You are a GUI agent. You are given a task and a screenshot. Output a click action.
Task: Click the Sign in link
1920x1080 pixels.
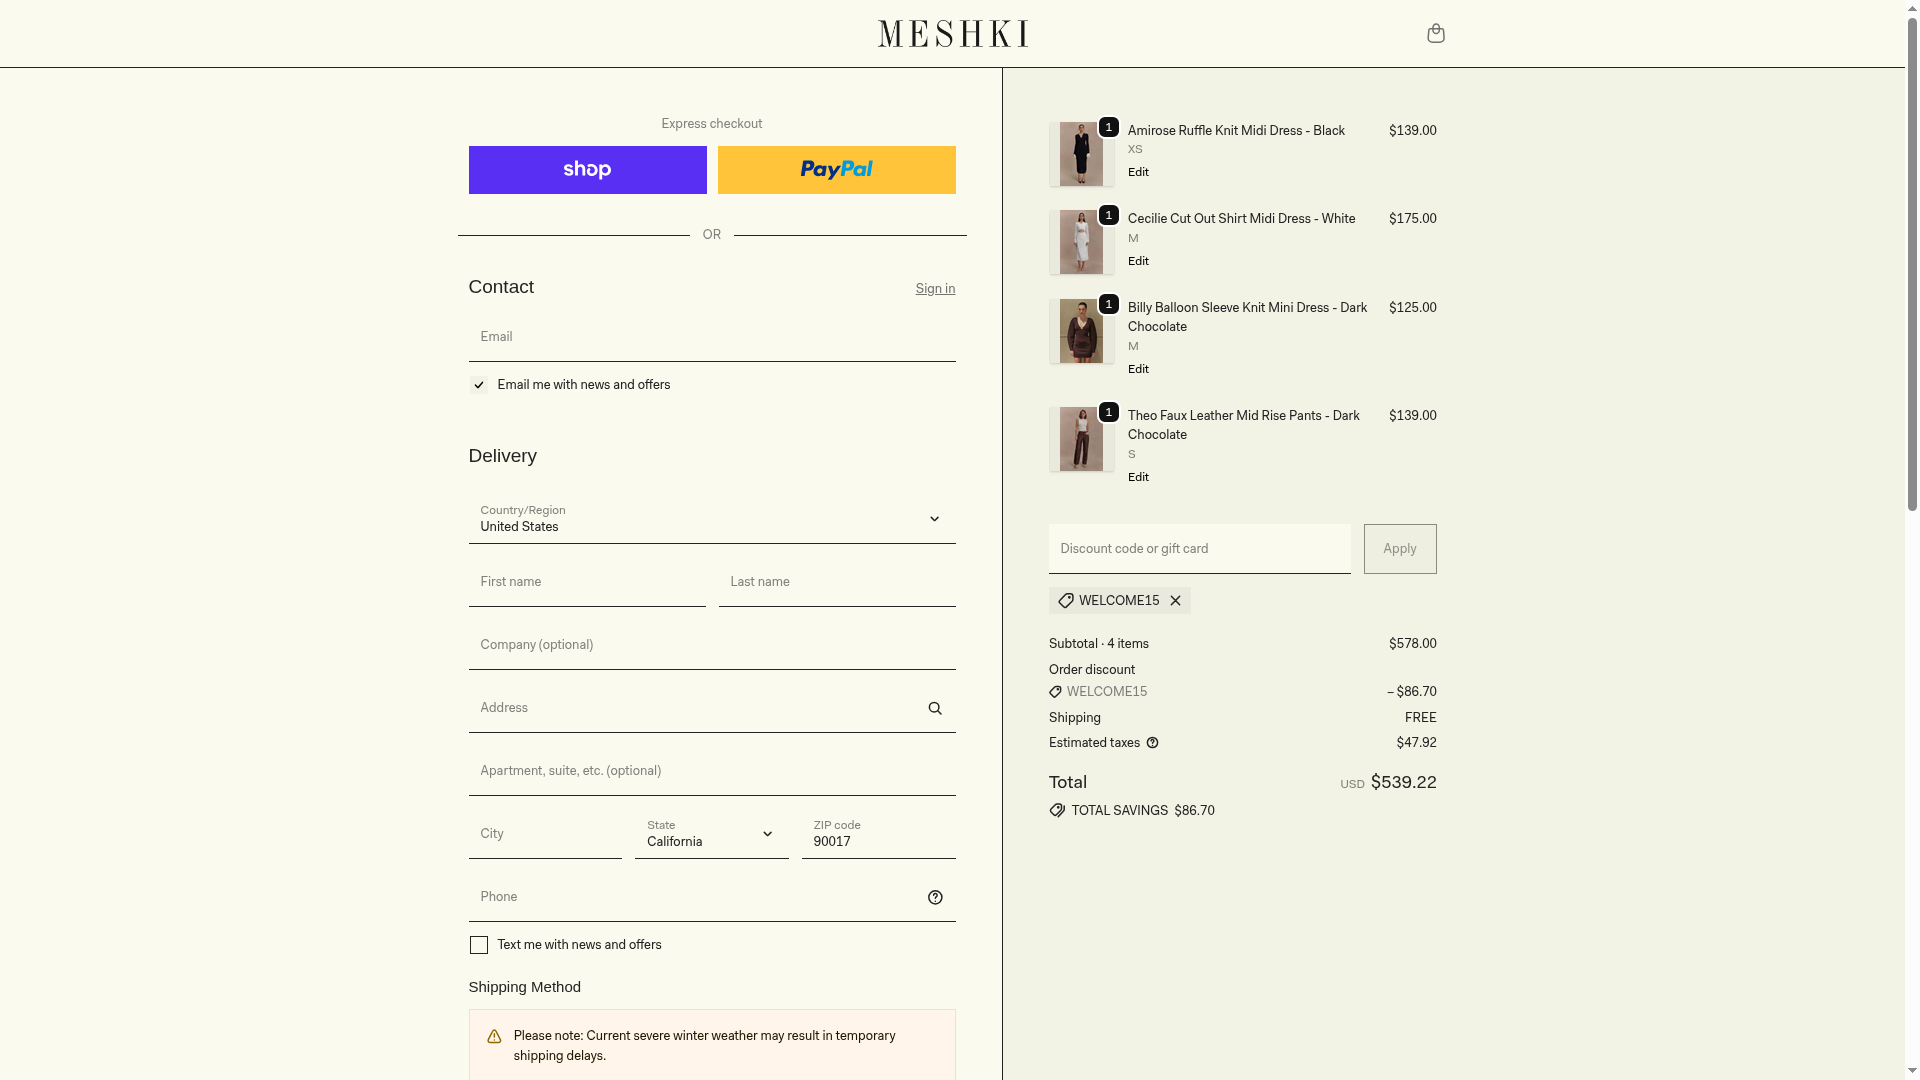click(935, 289)
